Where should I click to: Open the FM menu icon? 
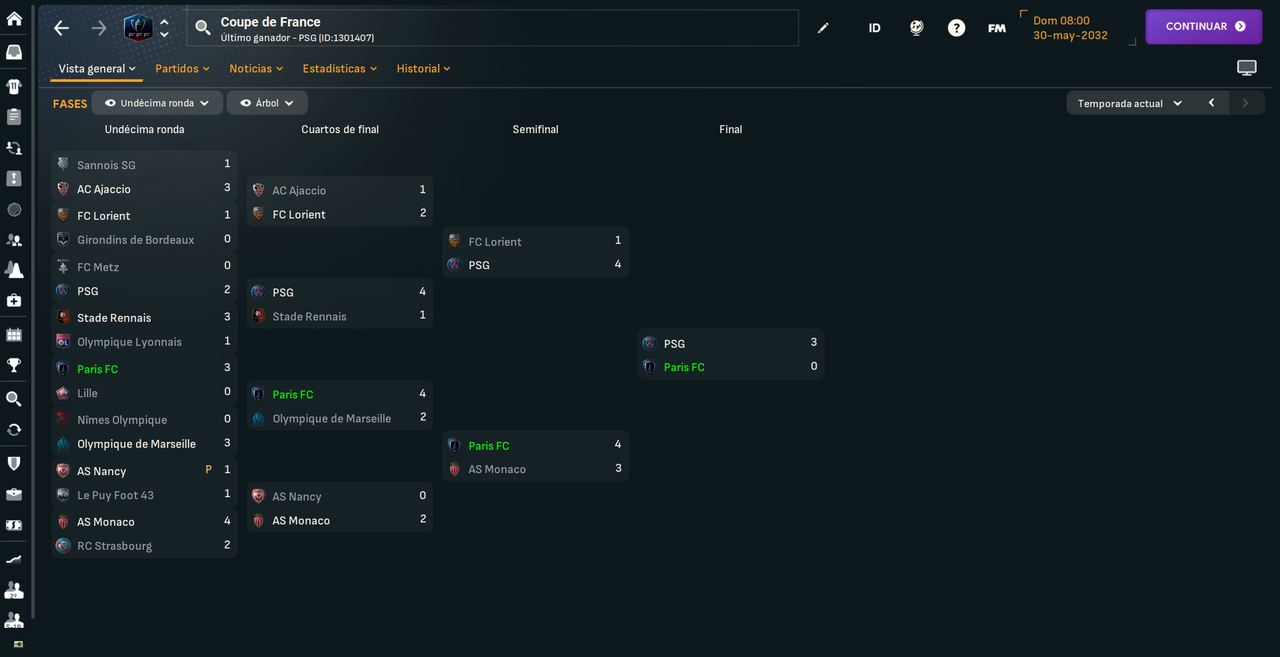pyautogui.click(x=997, y=28)
